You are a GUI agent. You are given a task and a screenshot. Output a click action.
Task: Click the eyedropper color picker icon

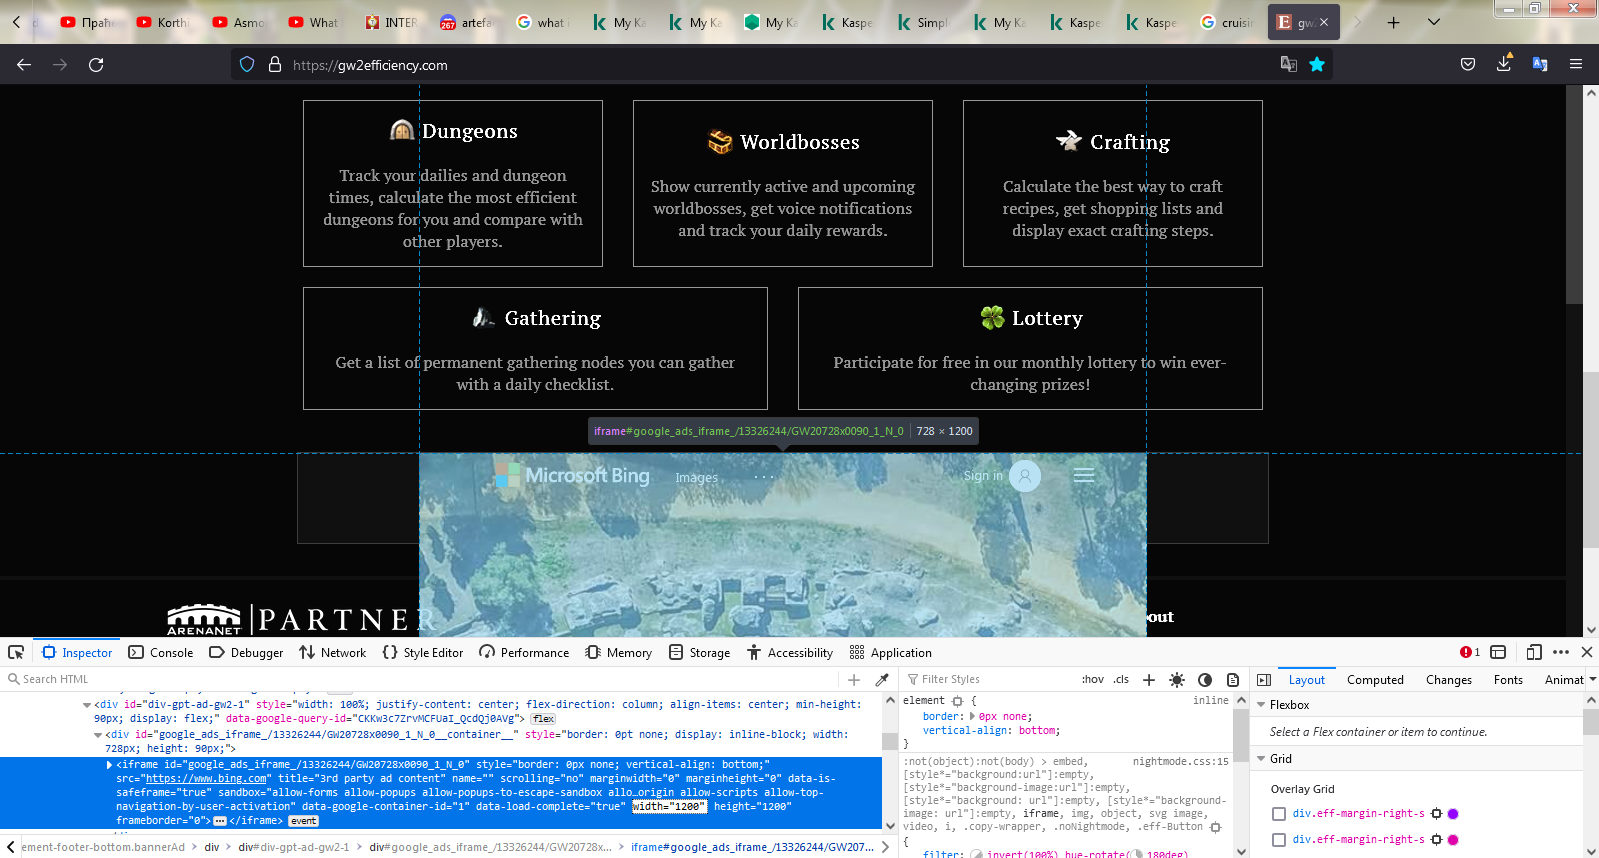[882, 679]
